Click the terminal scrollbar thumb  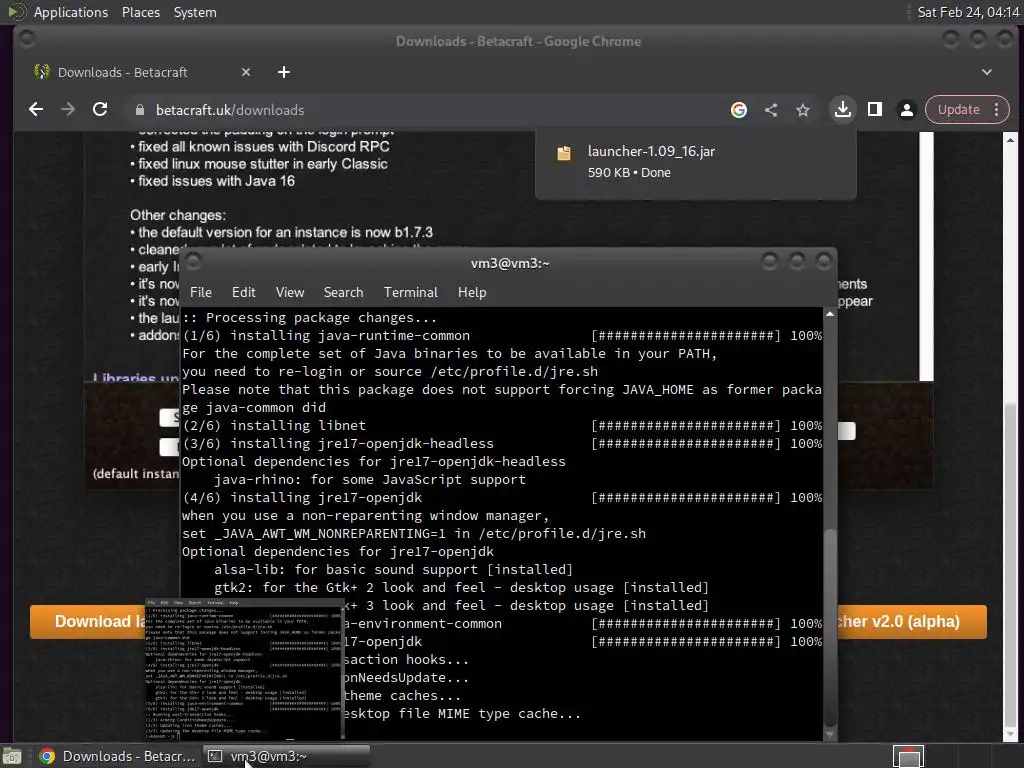pos(830,627)
